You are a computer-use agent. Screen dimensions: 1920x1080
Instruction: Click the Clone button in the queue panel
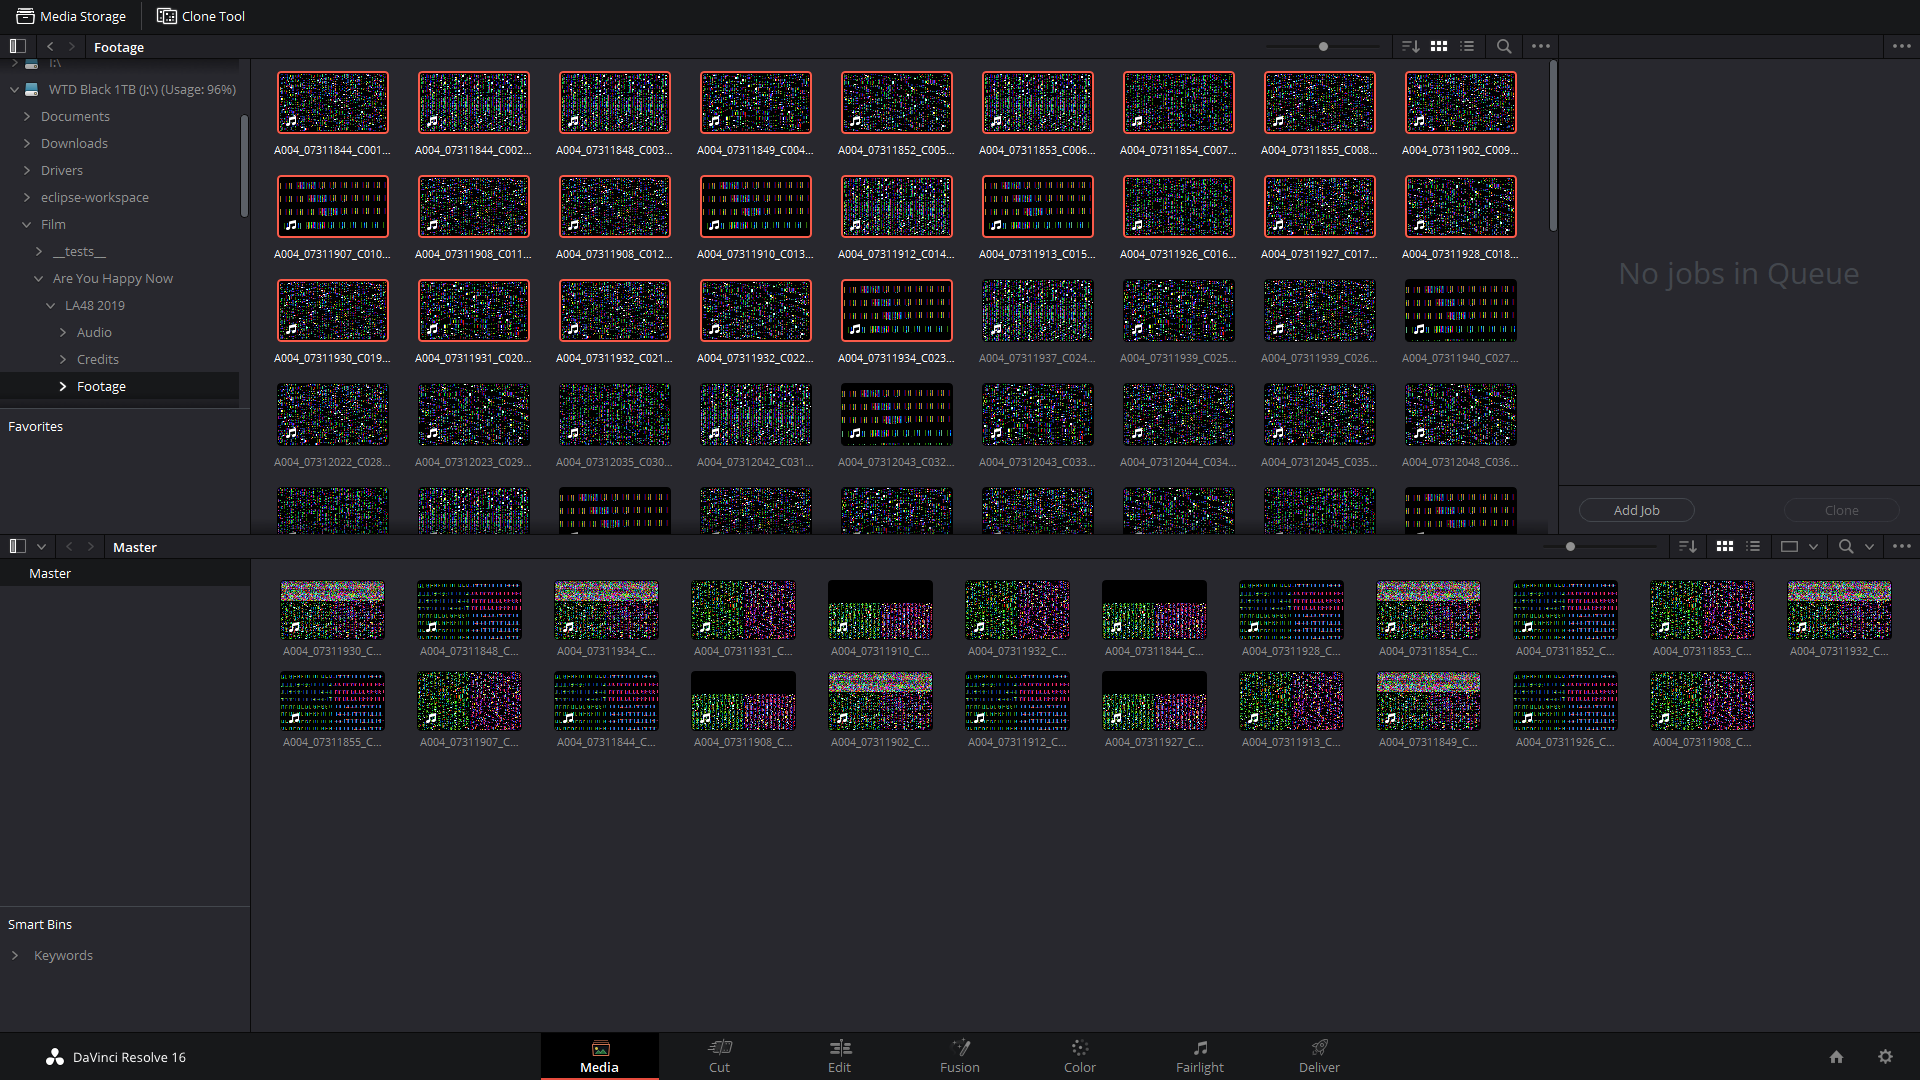pos(1841,510)
